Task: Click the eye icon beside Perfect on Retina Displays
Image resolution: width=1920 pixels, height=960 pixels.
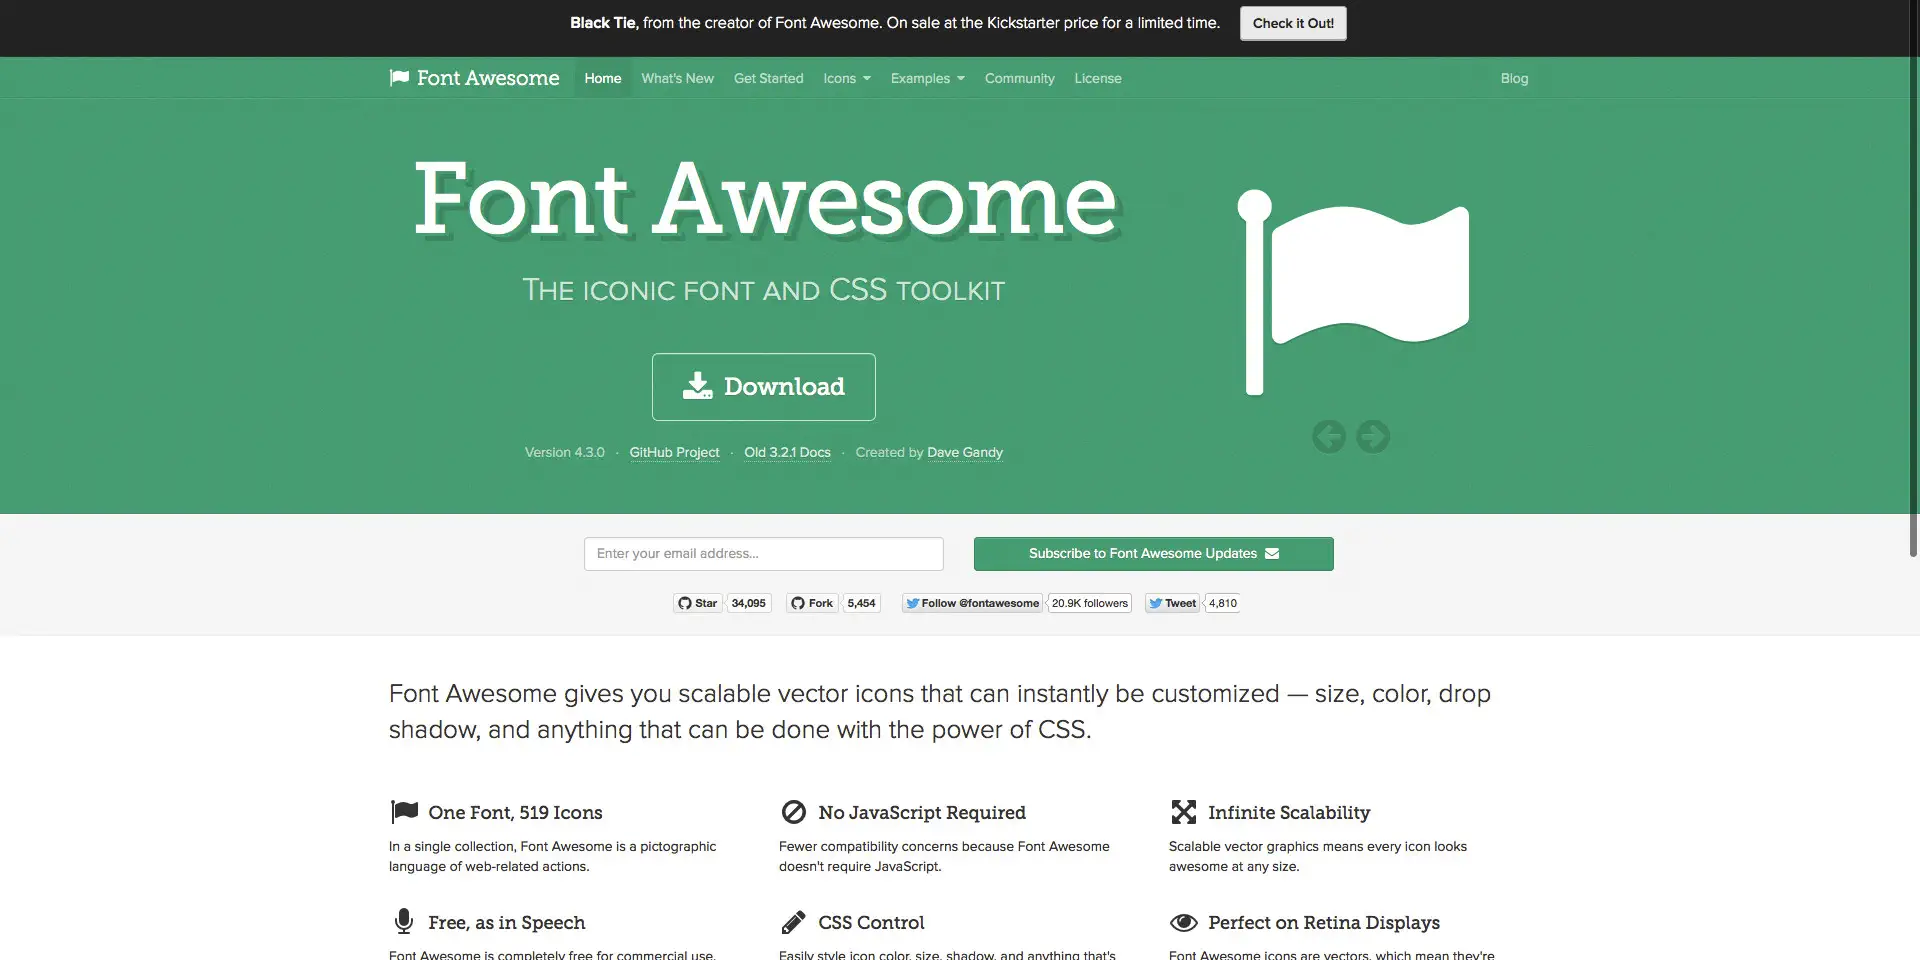Action: [1184, 922]
